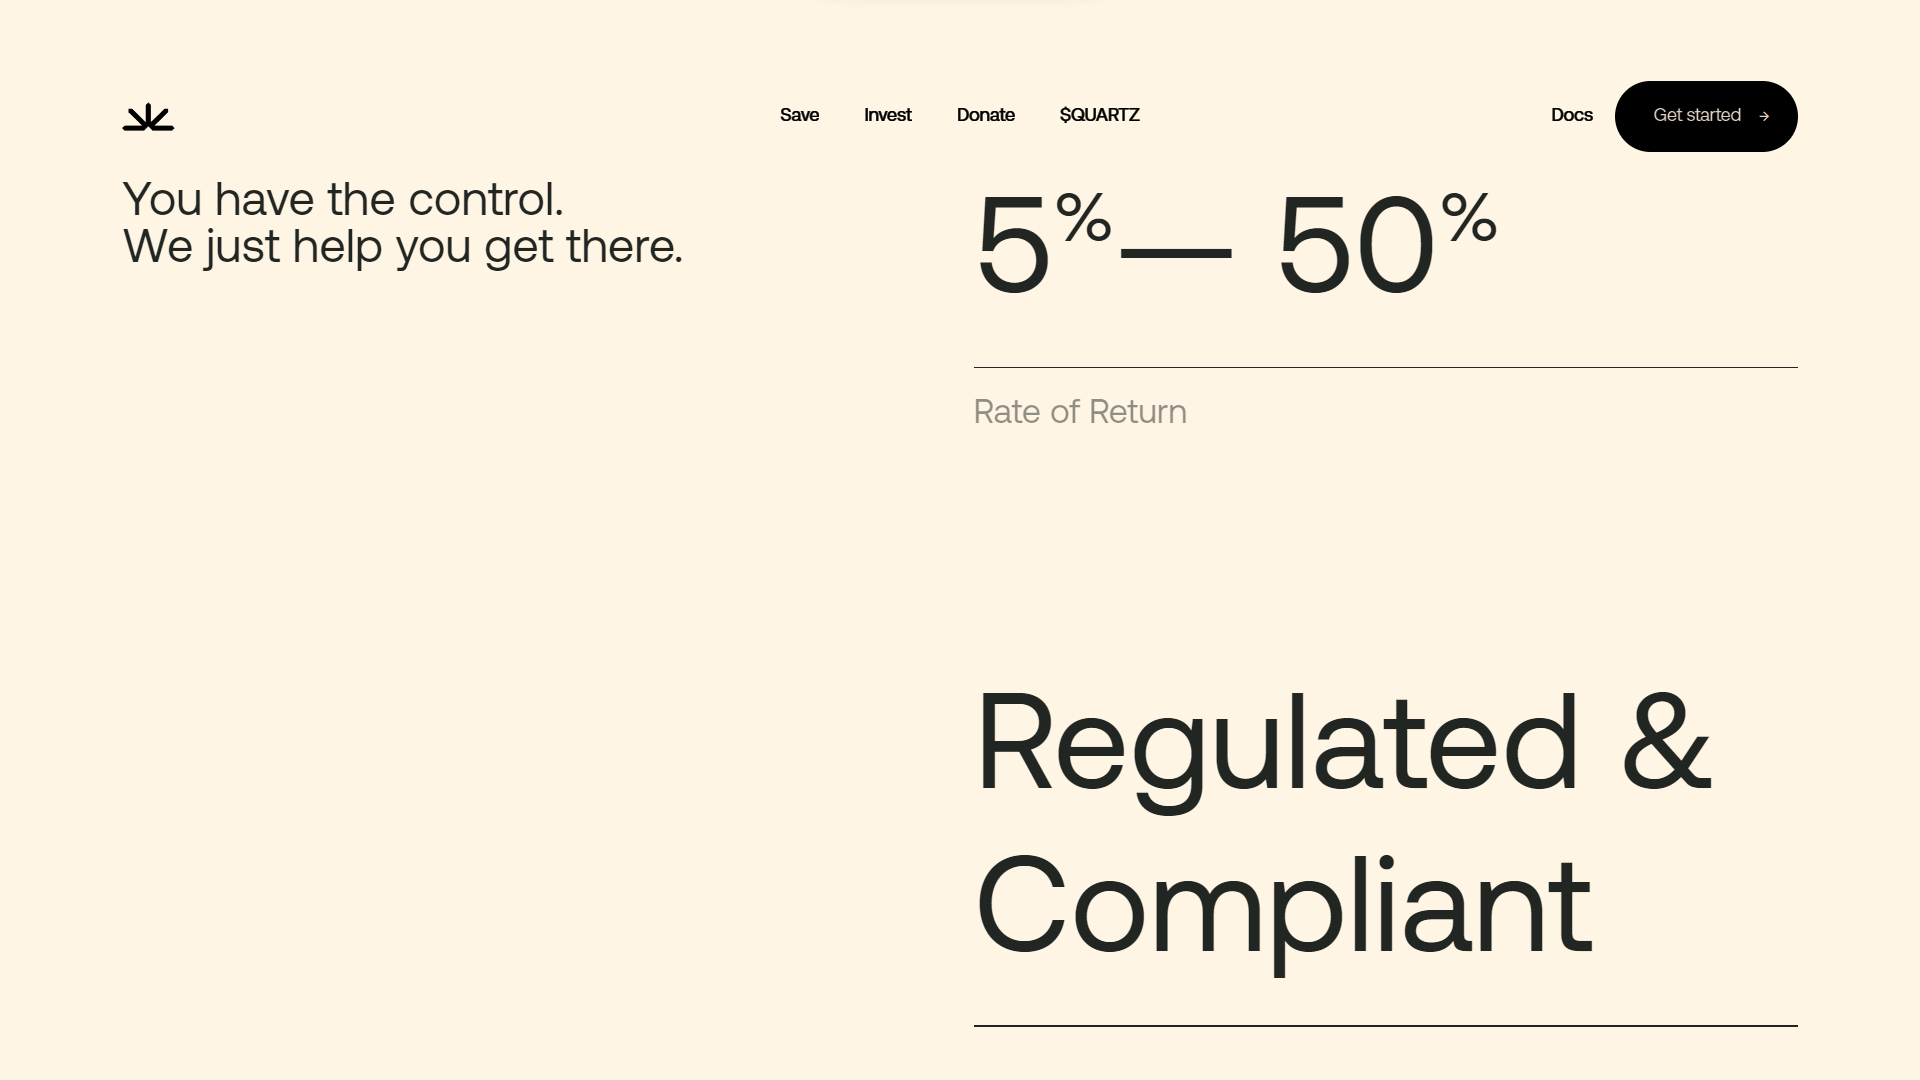The width and height of the screenshot is (1920, 1080).
Task: Click the black Get started button
Action: 1706,116
